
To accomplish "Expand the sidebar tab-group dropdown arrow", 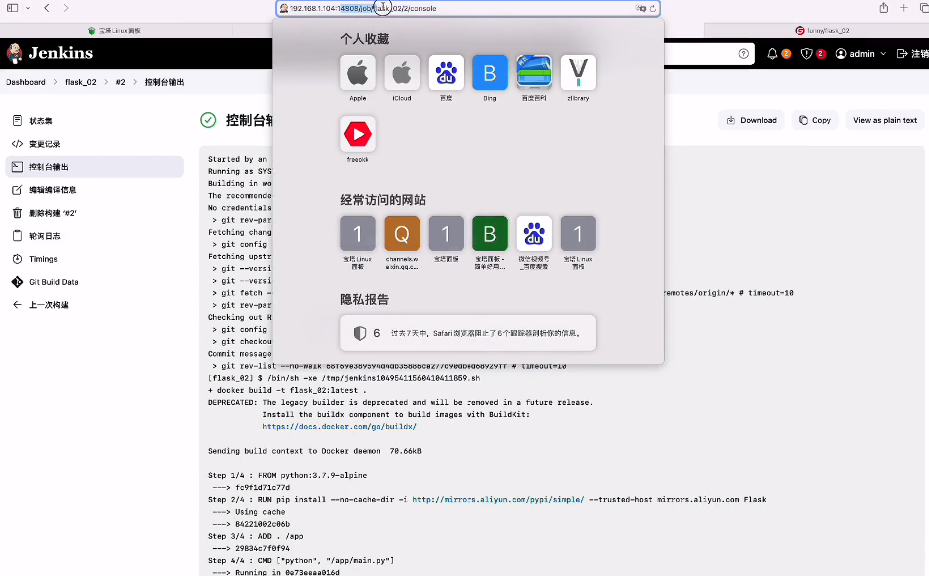I will point(28,8).
